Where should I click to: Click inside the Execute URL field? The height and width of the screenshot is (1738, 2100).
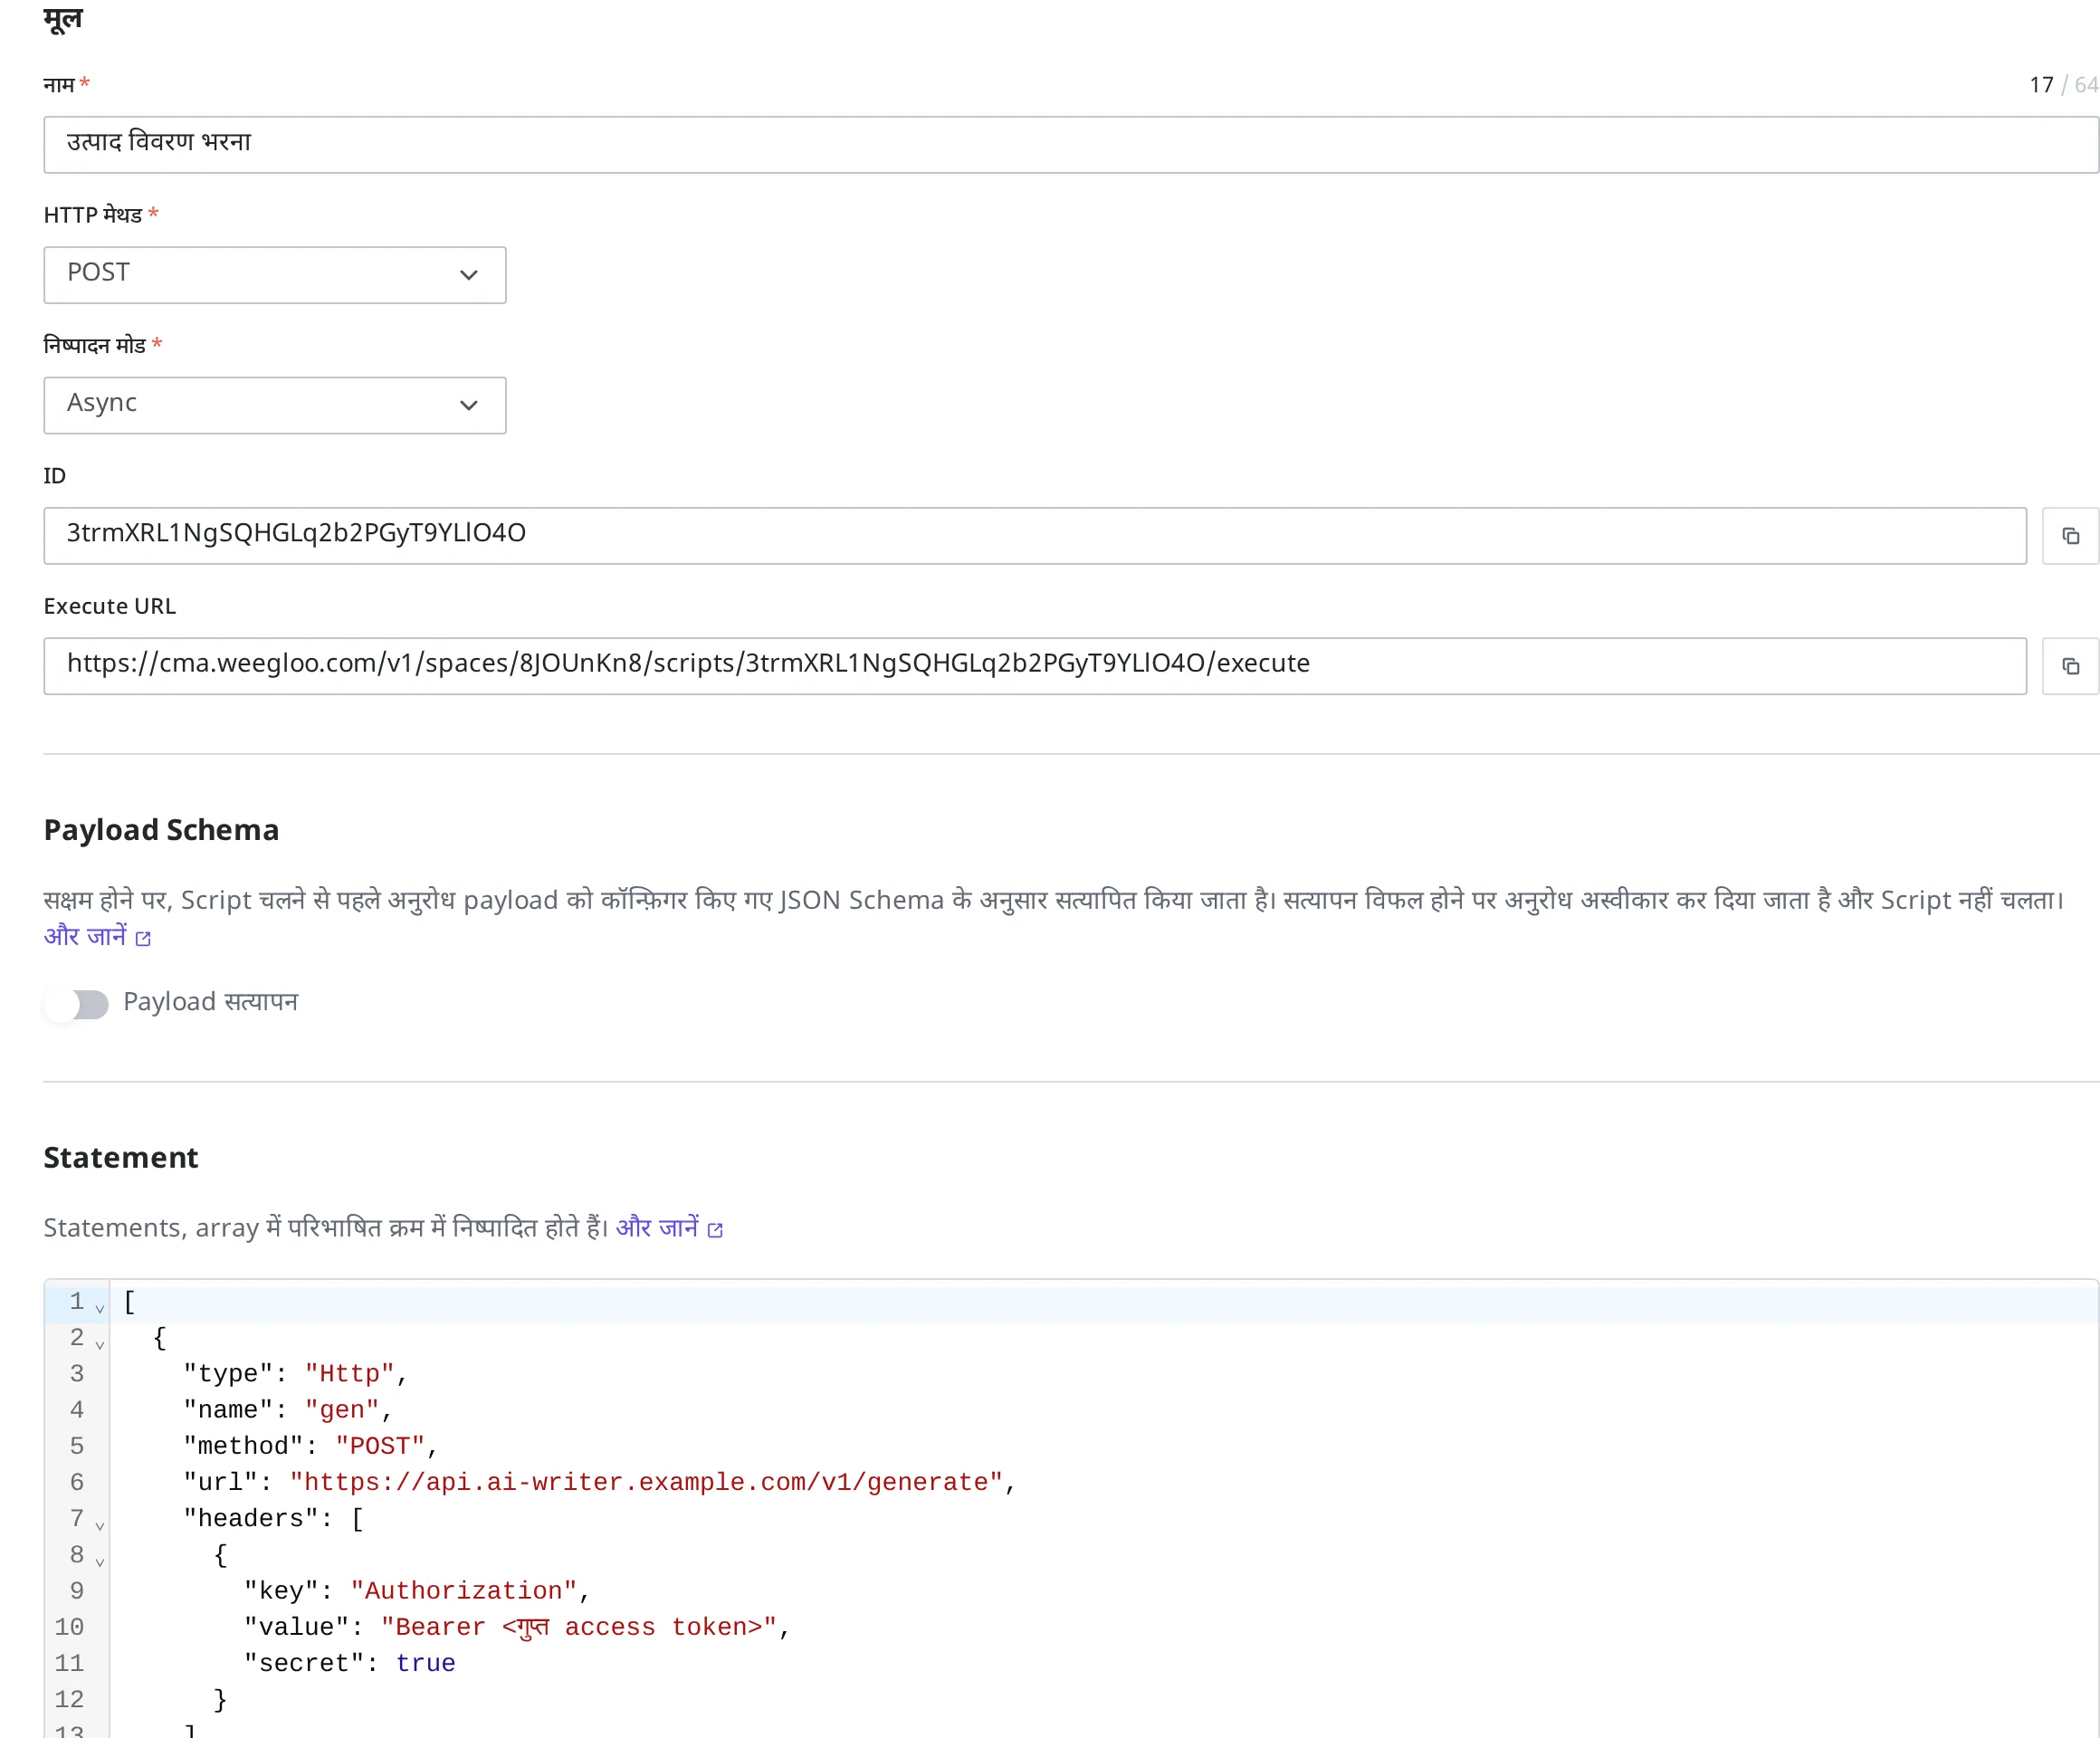pyautogui.click(x=1035, y=666)
